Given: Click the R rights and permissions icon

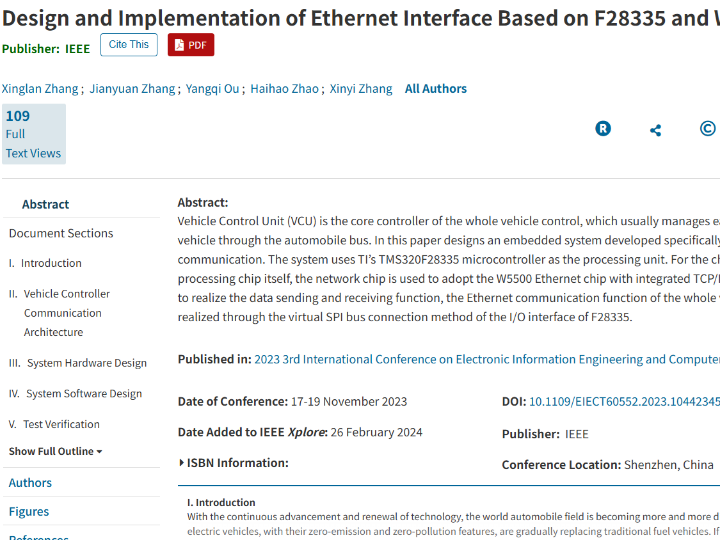Looking at the screenshot, I should point(603,129).
